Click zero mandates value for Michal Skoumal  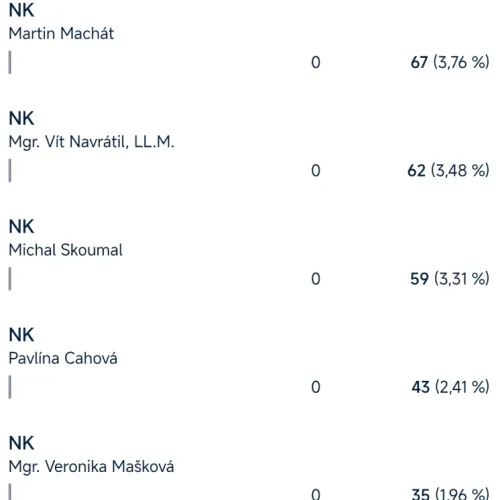[x=316, y=279]
